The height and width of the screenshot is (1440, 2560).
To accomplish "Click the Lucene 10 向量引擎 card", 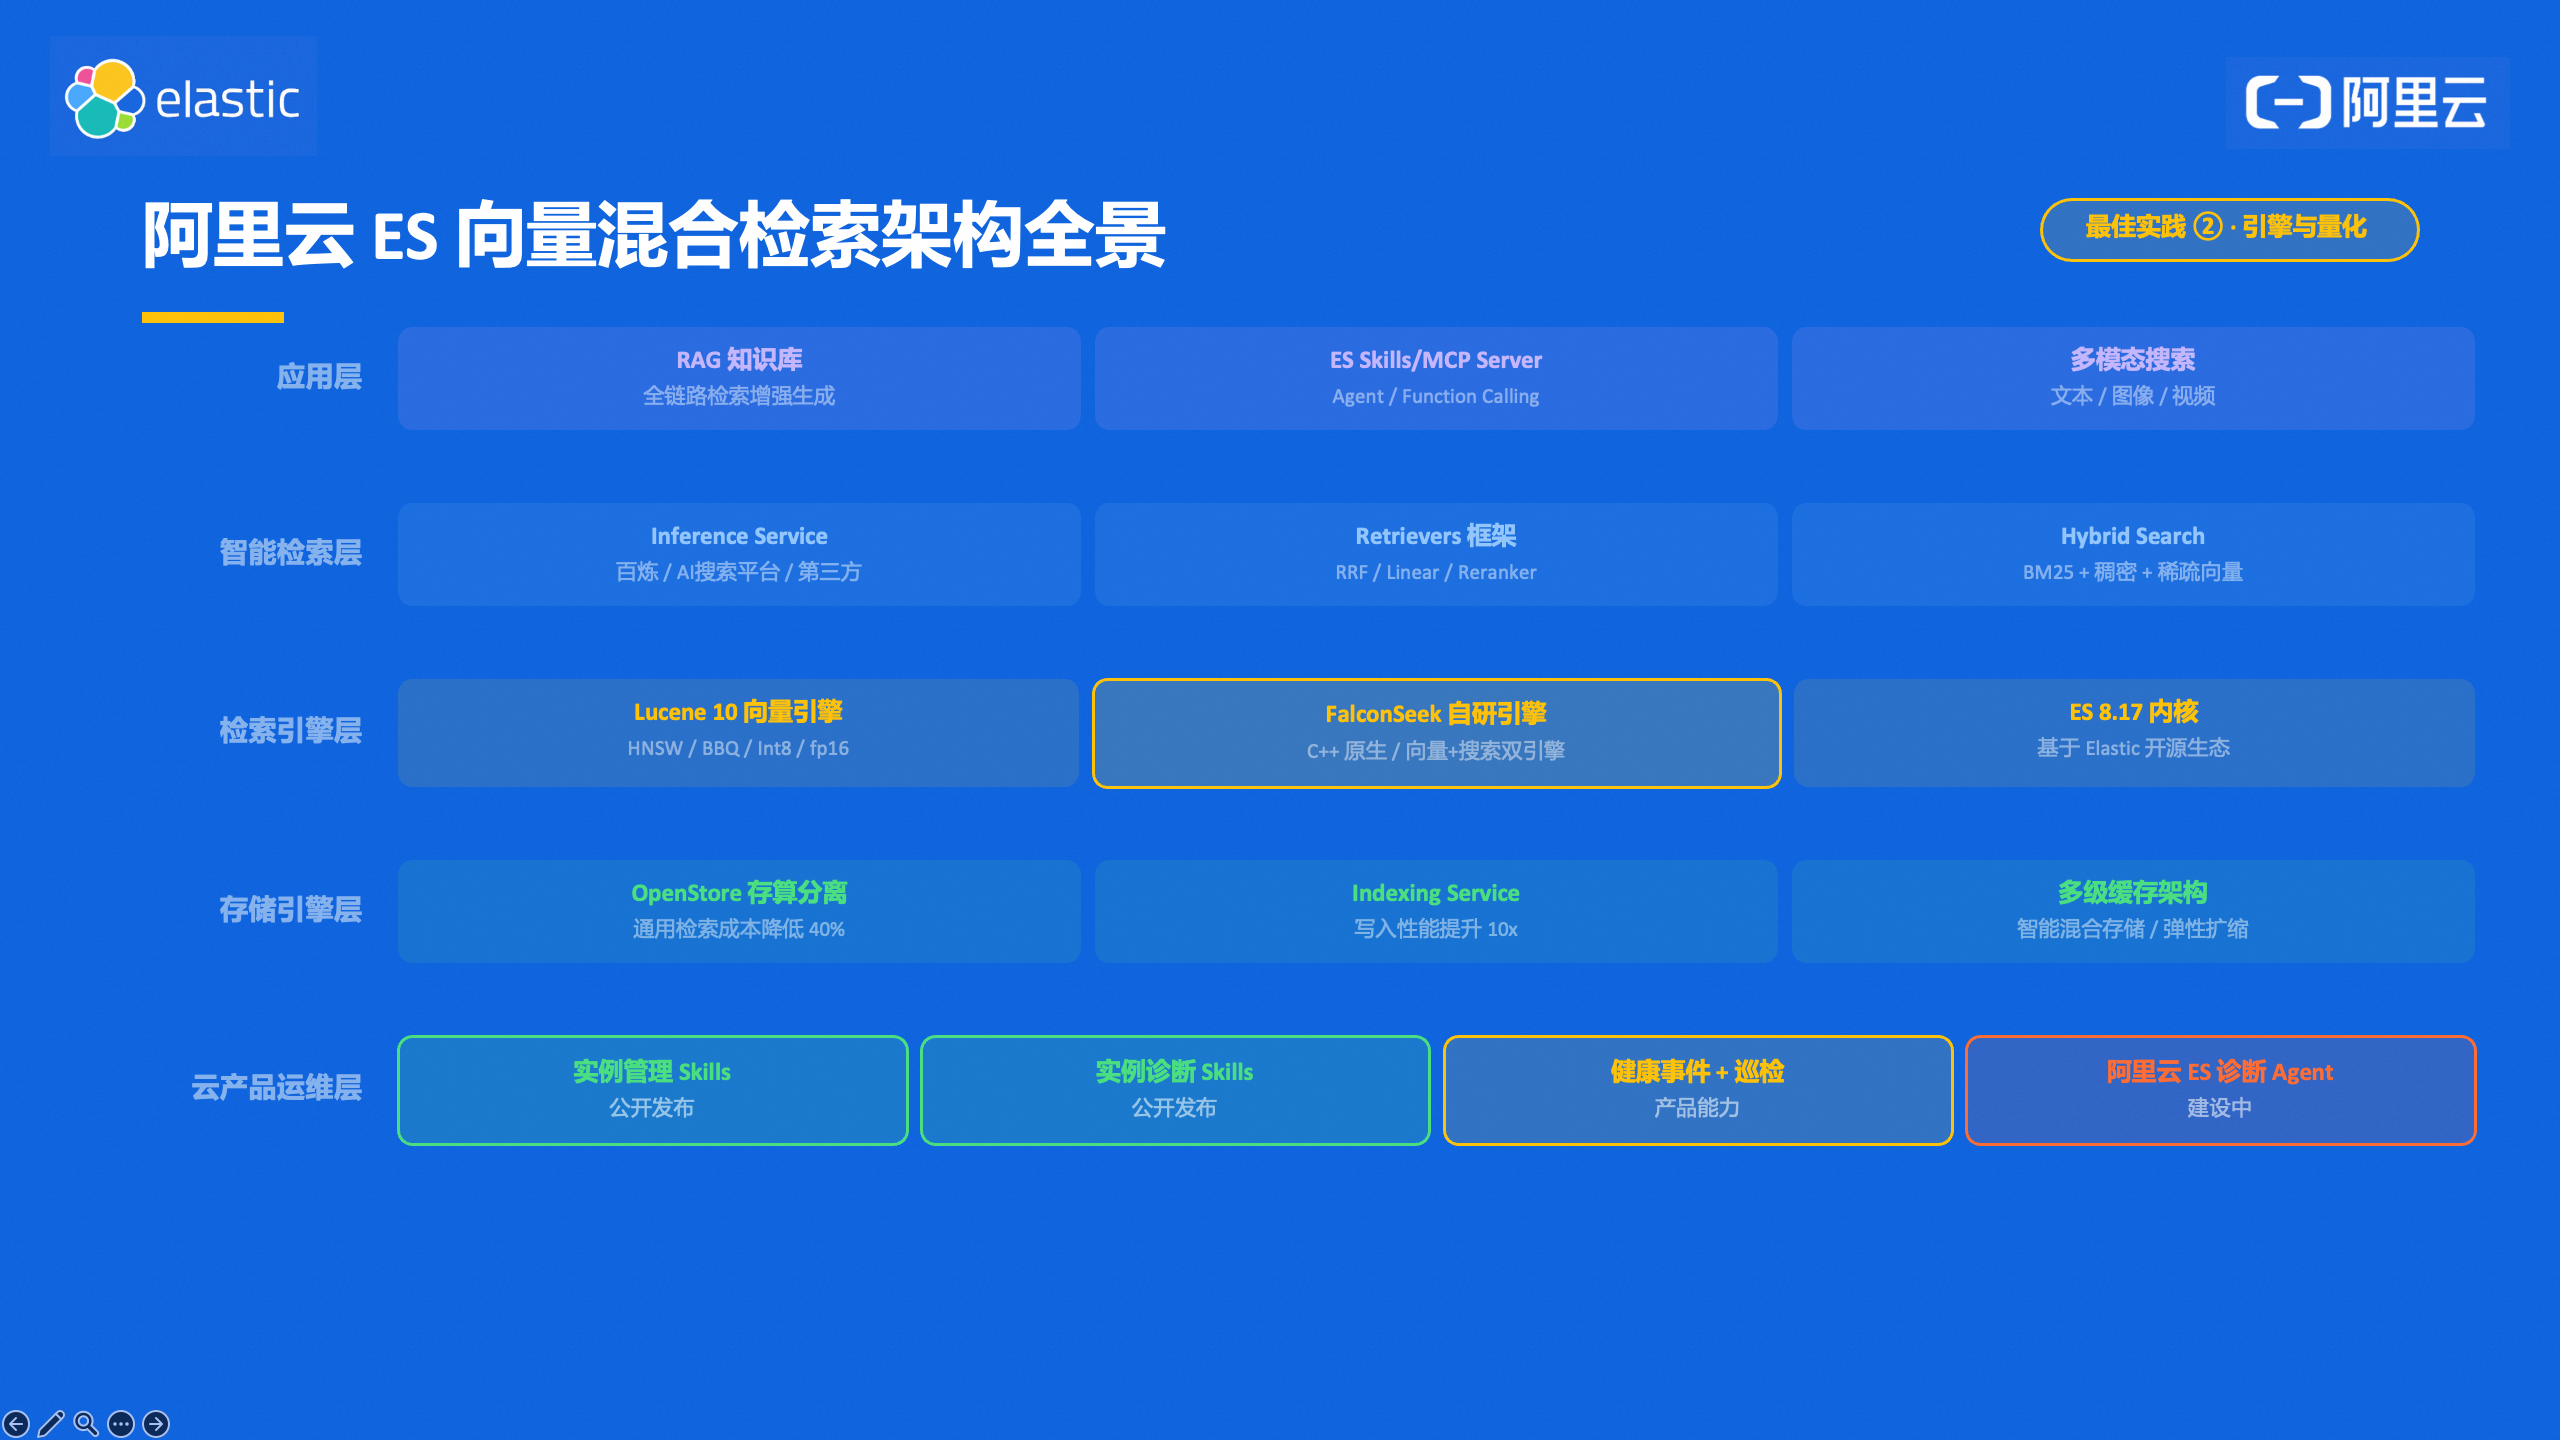I will click(x=738, y=732).
